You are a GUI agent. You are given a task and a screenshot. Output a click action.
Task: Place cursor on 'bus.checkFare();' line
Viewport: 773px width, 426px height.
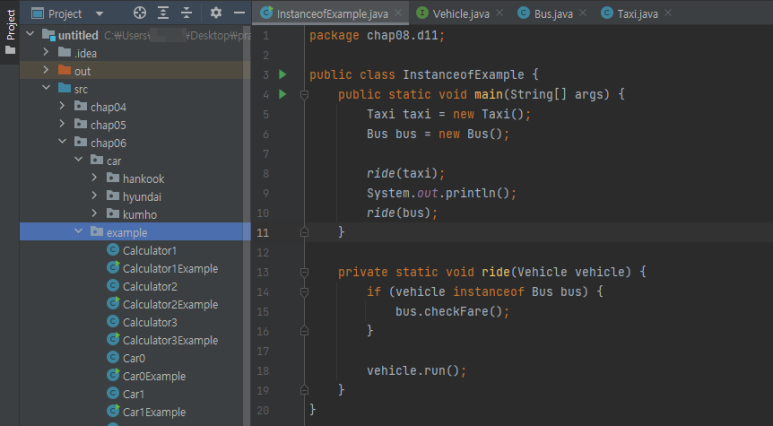pyautogui.click(x=452, y=312)
